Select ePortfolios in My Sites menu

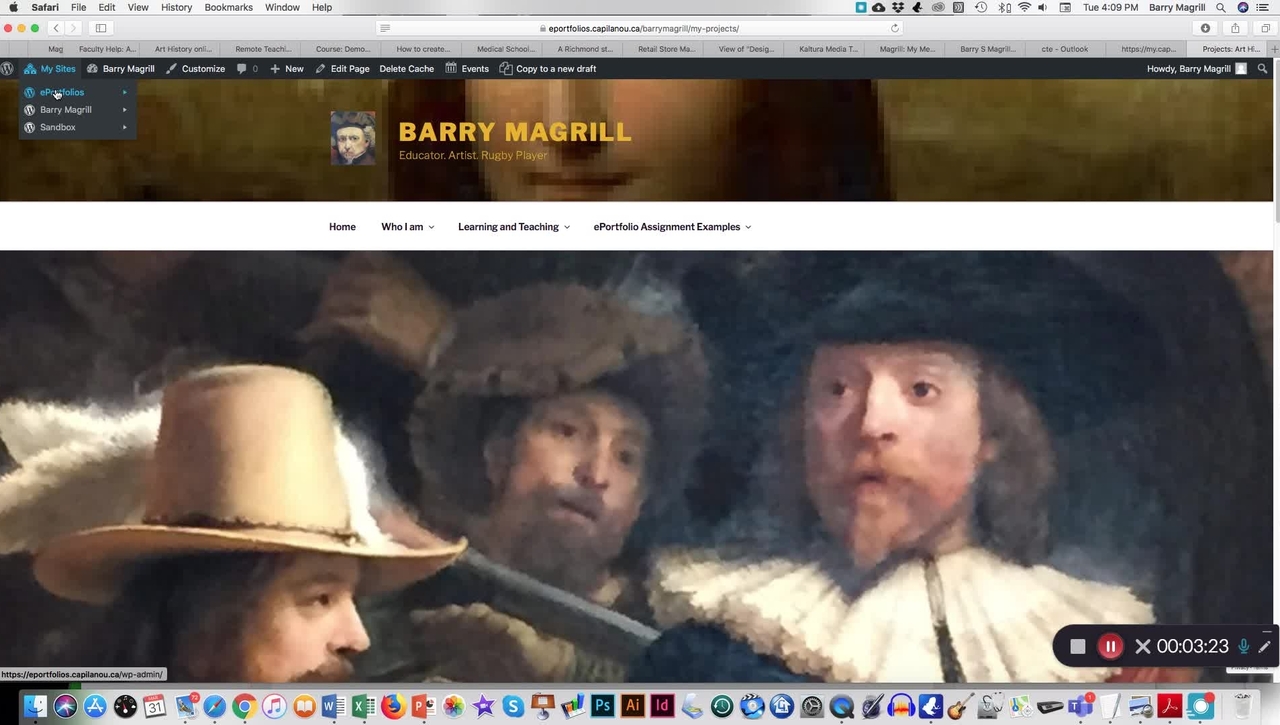tap(62, 92)
